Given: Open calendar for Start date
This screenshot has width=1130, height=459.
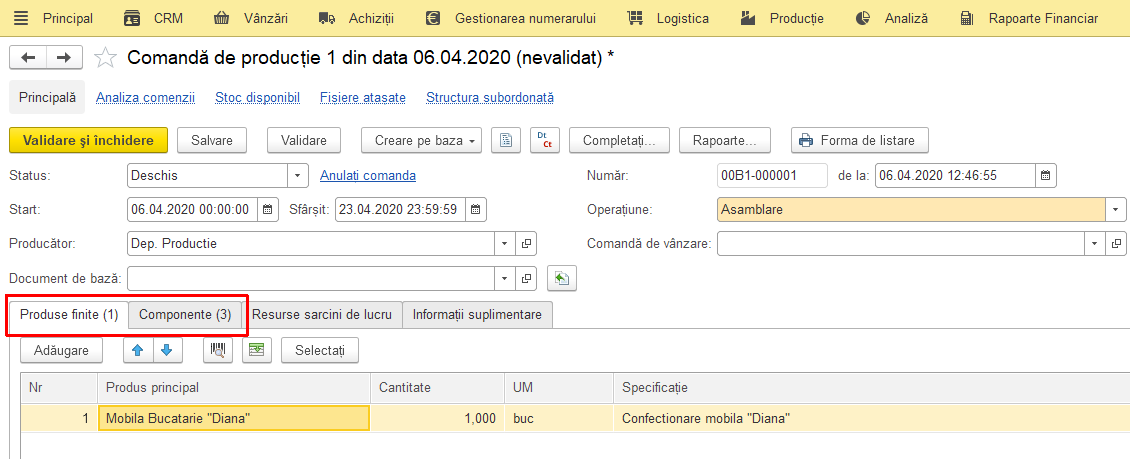Looking at the screenshot, I should click(x=267, y=210).
